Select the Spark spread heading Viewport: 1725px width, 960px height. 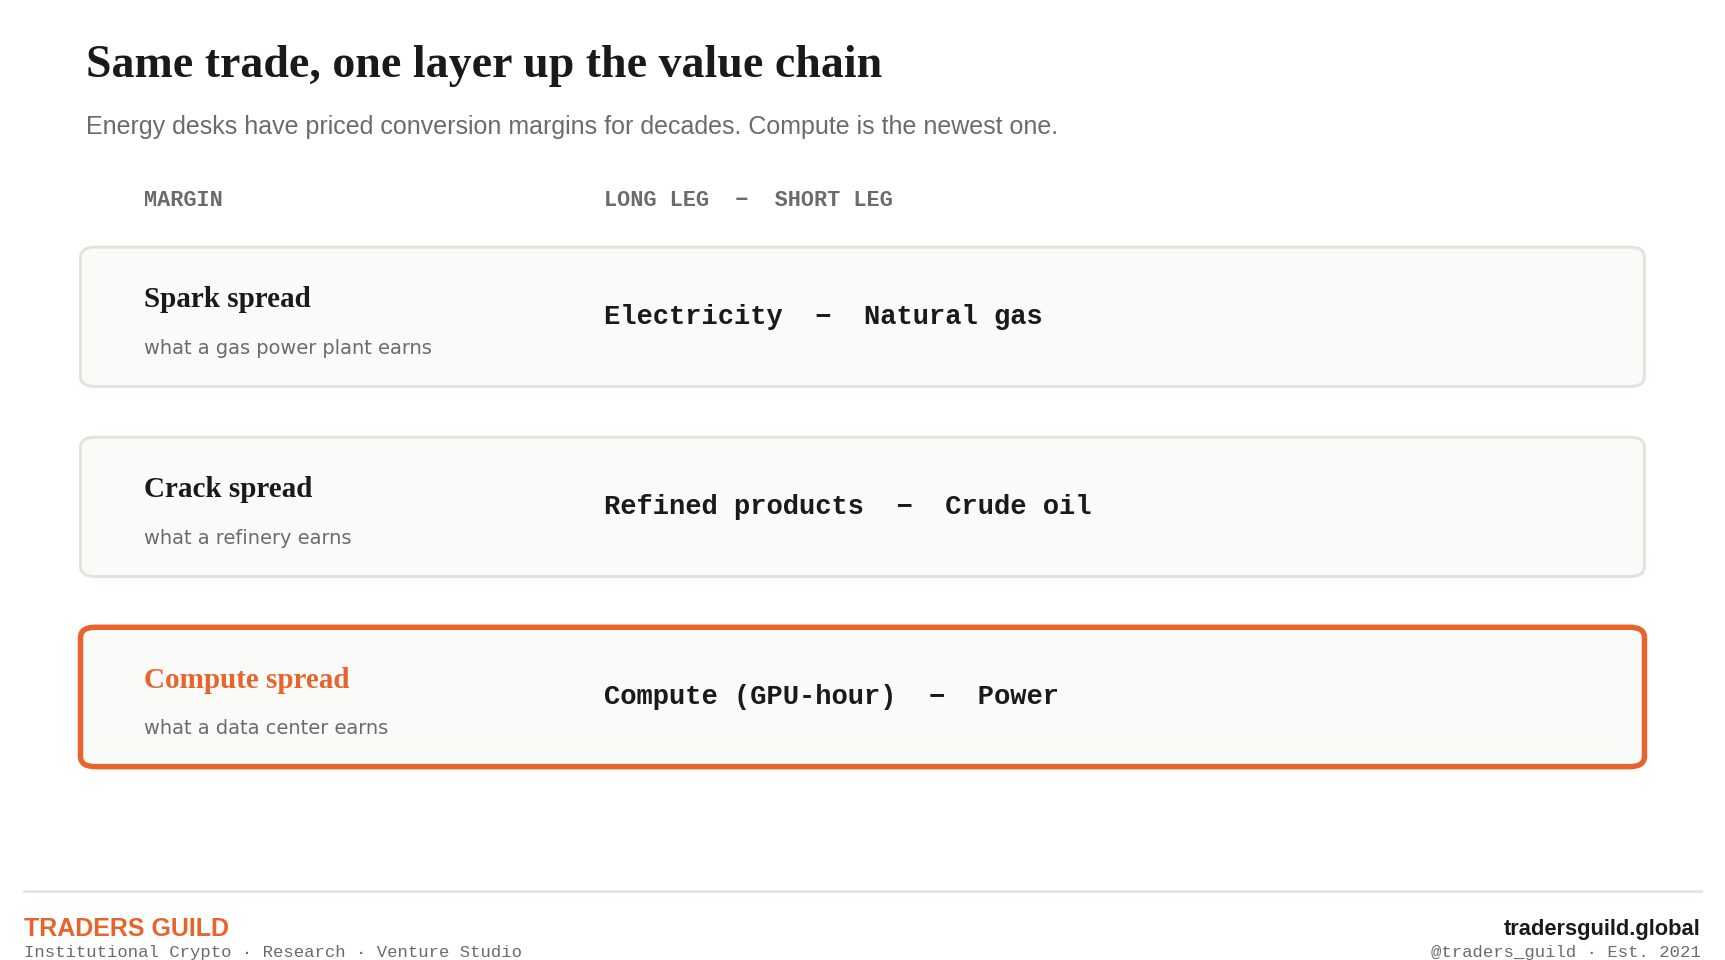pyautogui.click(x=227, y=298)
